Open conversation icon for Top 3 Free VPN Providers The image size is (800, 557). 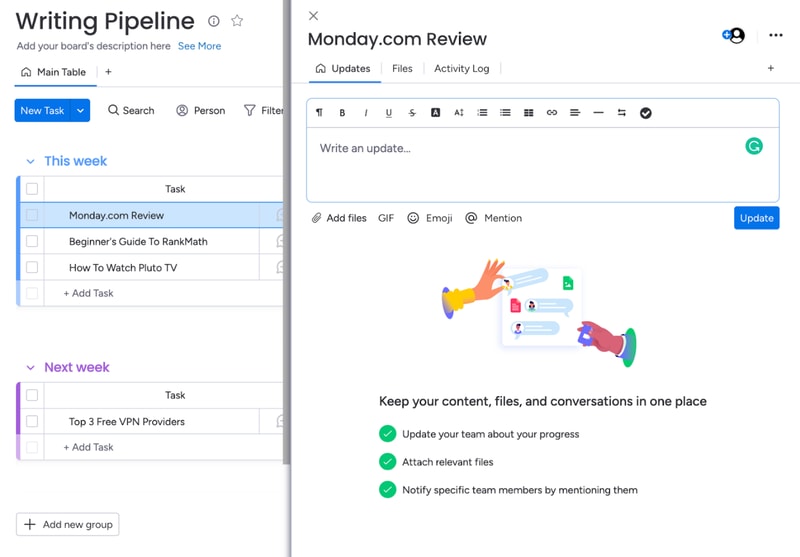point(280,421)
